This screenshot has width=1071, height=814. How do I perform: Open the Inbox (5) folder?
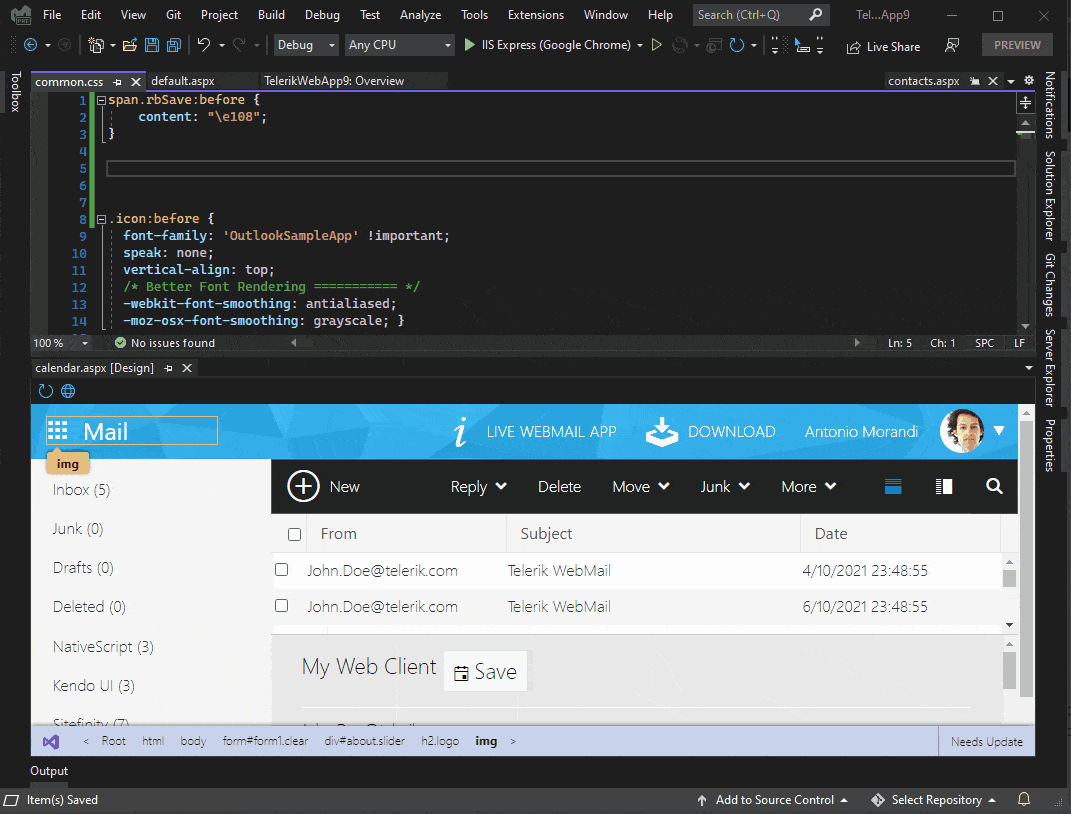click(x=81, y=490)
